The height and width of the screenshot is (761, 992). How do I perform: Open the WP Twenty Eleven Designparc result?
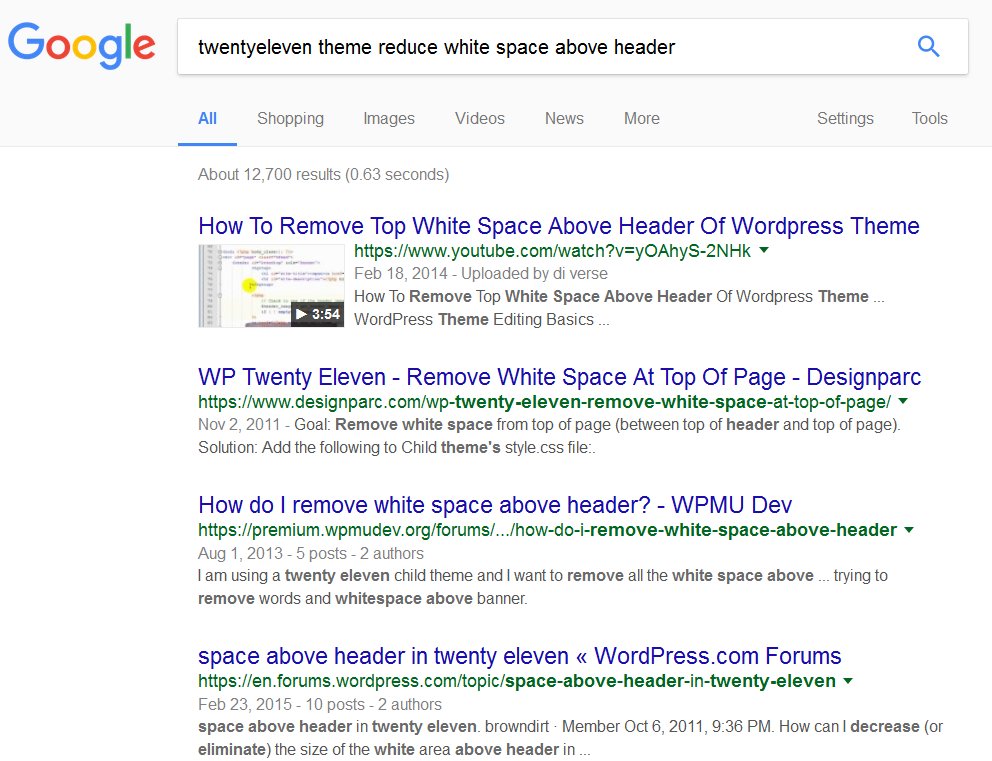pos(558,377)
